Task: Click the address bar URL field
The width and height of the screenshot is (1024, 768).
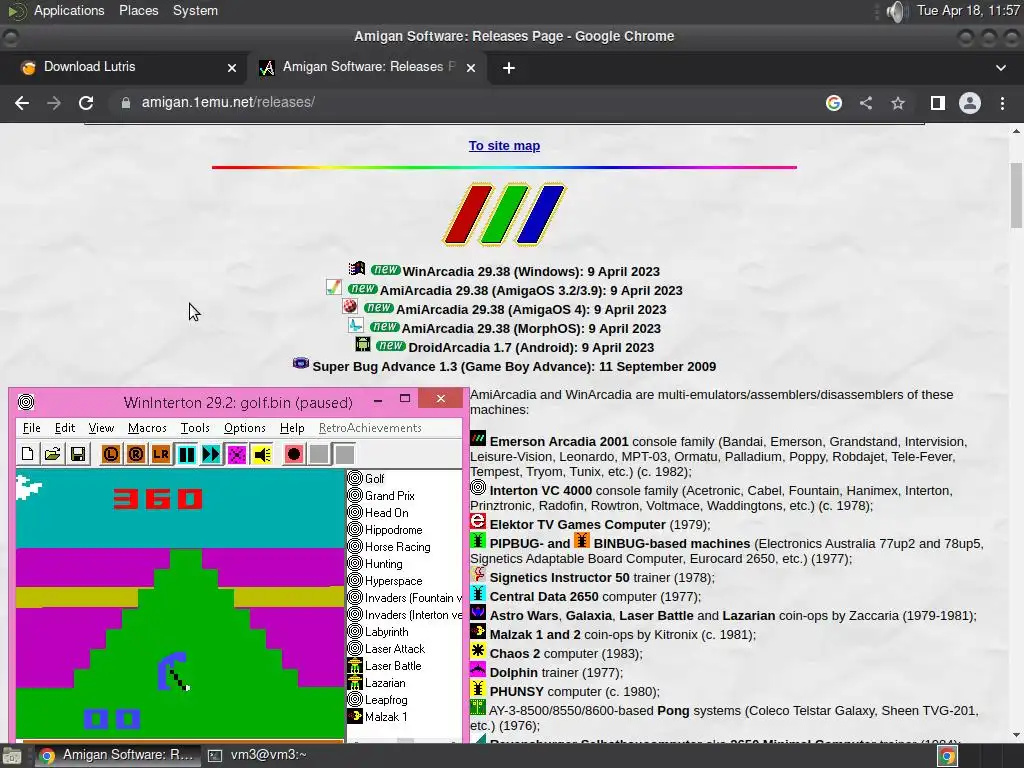Action: pos(470,103)
